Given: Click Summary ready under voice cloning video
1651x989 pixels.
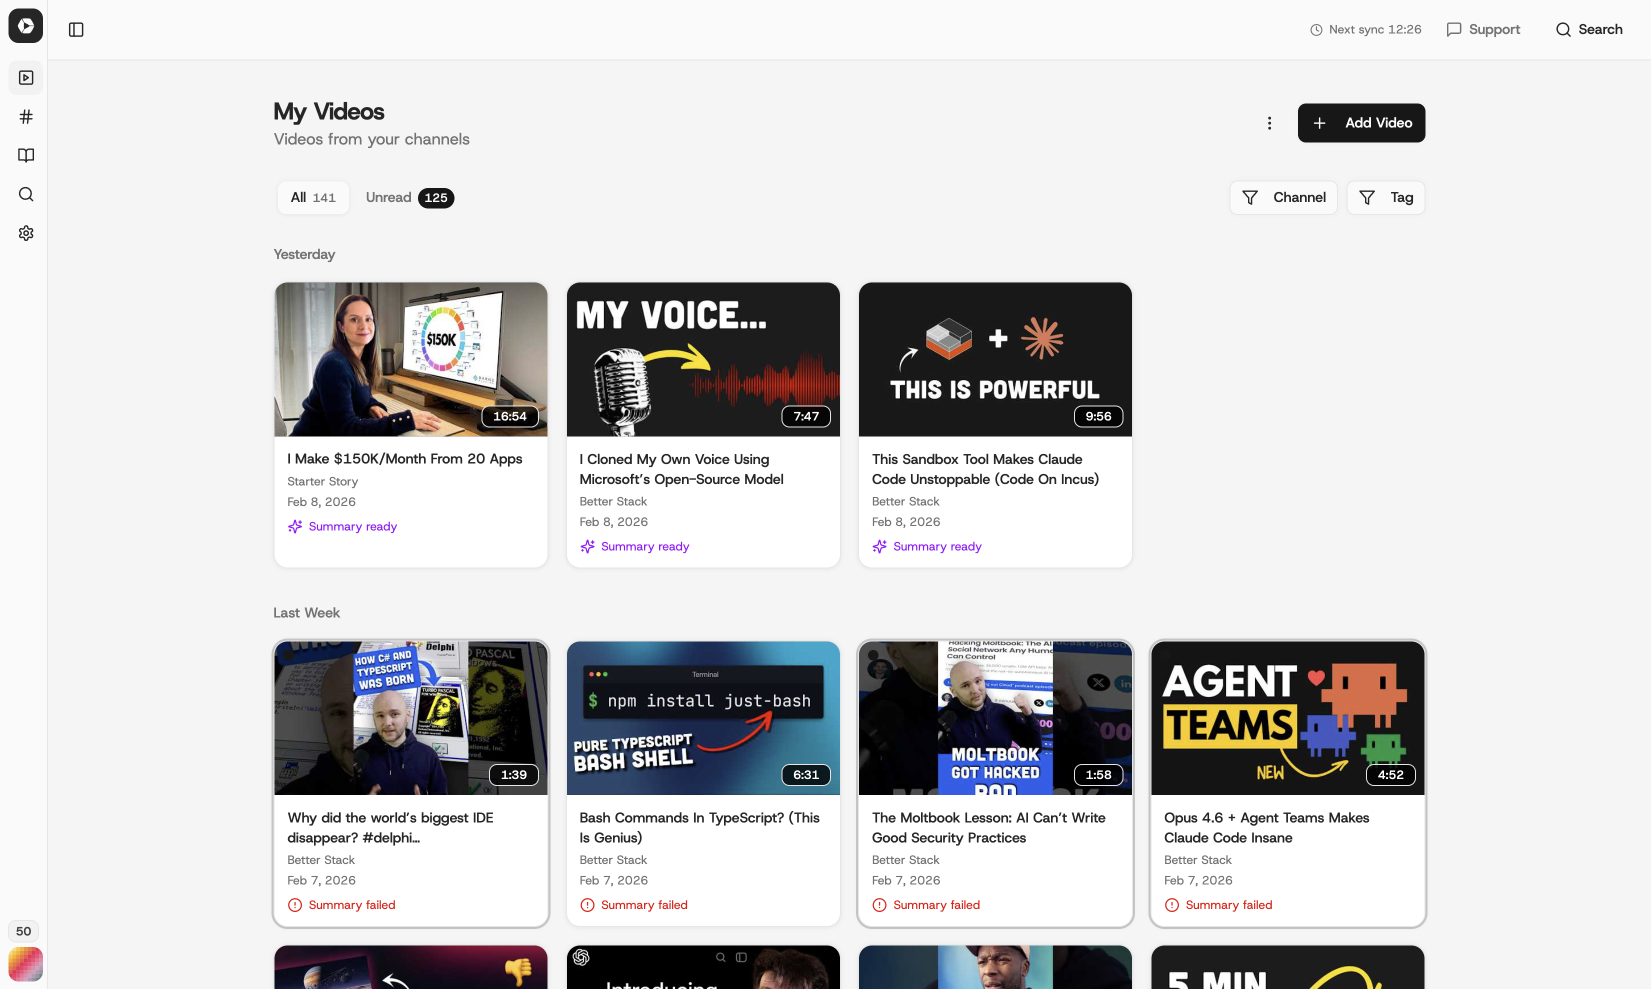Looking at the screenshot, I should coord(634,547).
